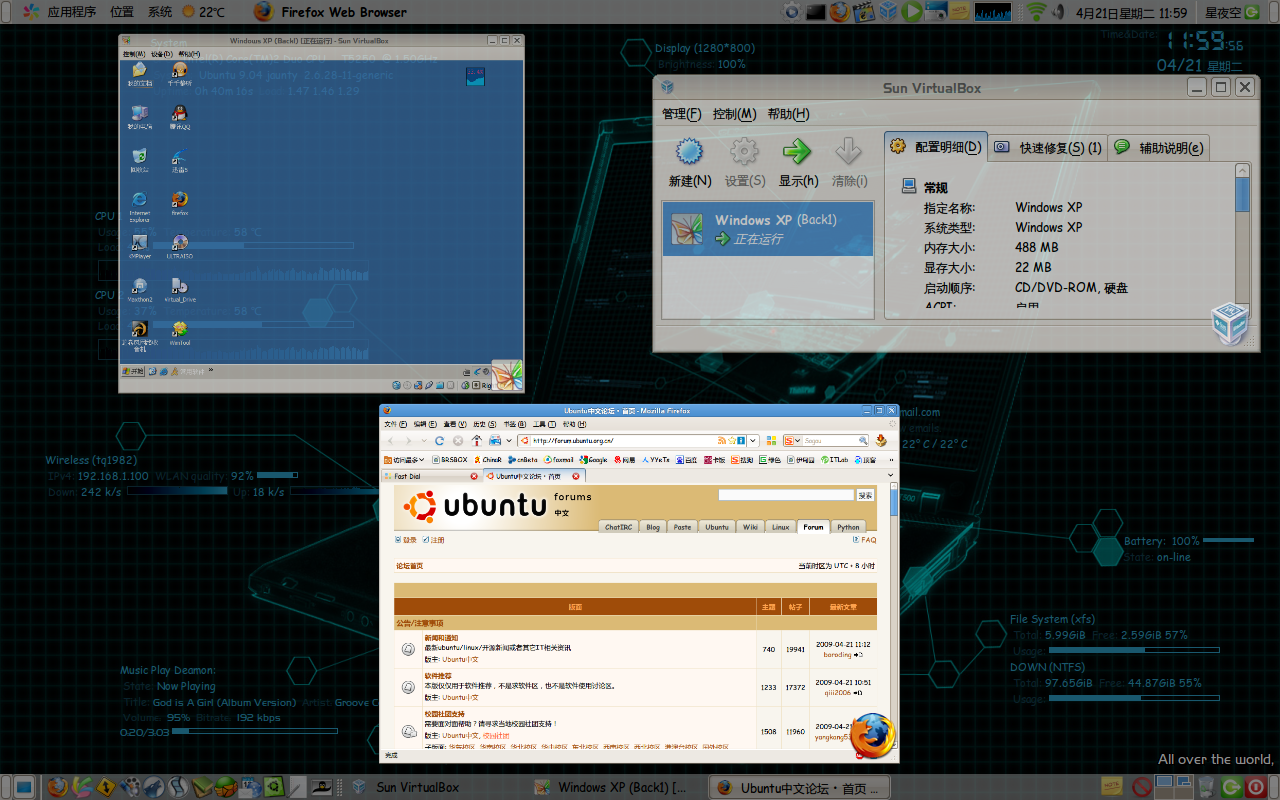Click the Show (显示) green arrow in VirtualBox
The image size is (1280, 800).
coord(797,152)
